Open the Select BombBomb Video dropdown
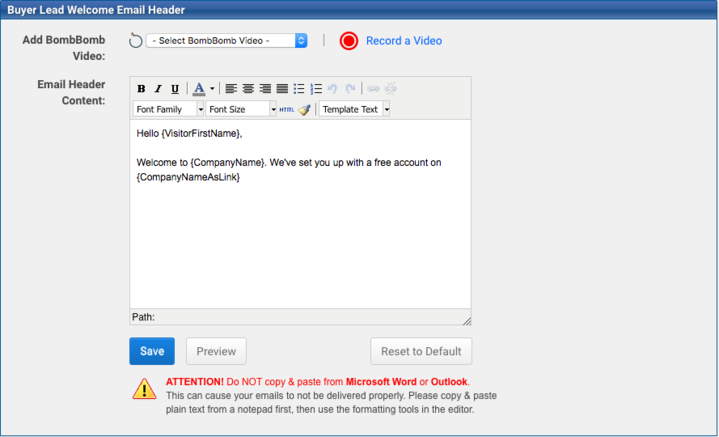719x437 pixels. (x=227, y=41)
